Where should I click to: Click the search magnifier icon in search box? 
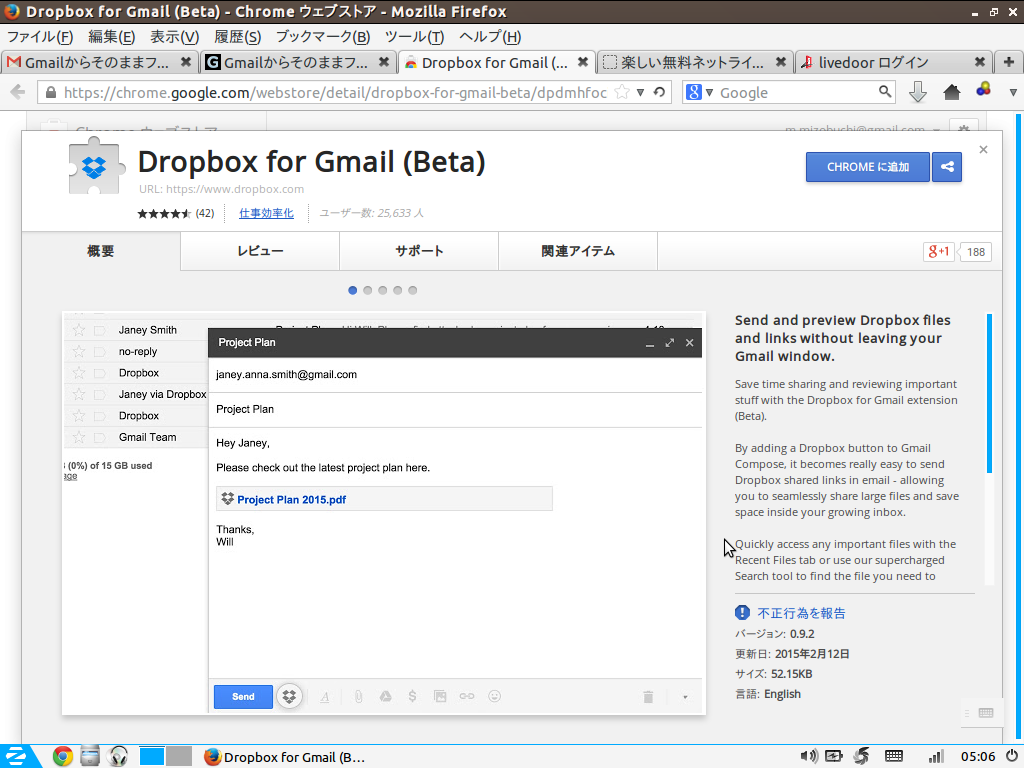pyautogui.click(x=885, y=91)
